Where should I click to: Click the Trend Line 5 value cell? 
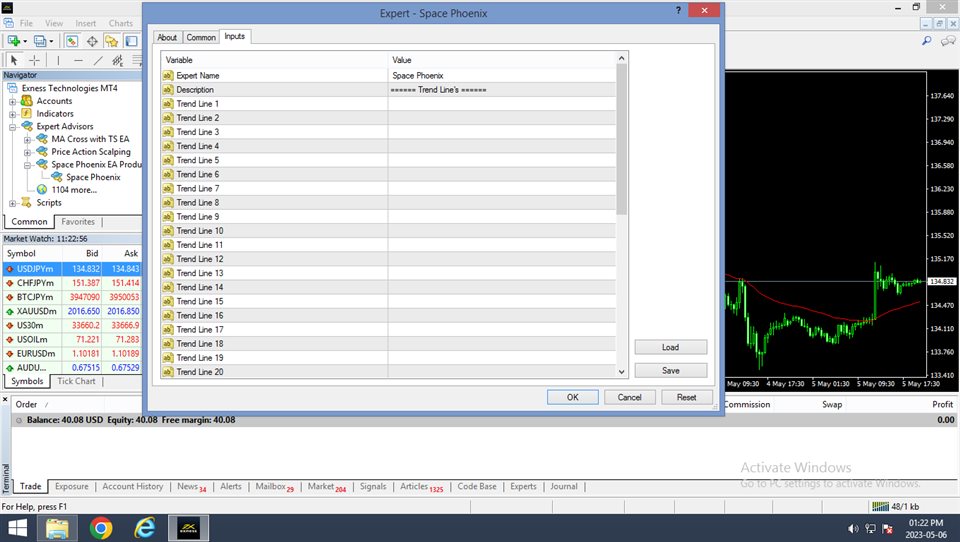pyautogui.click(x=501, y=160)
